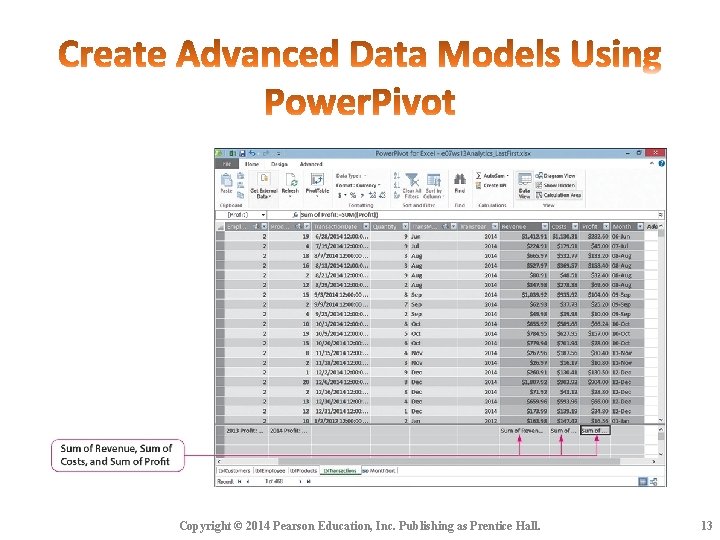Open Get External Data icon

[264, 178]
